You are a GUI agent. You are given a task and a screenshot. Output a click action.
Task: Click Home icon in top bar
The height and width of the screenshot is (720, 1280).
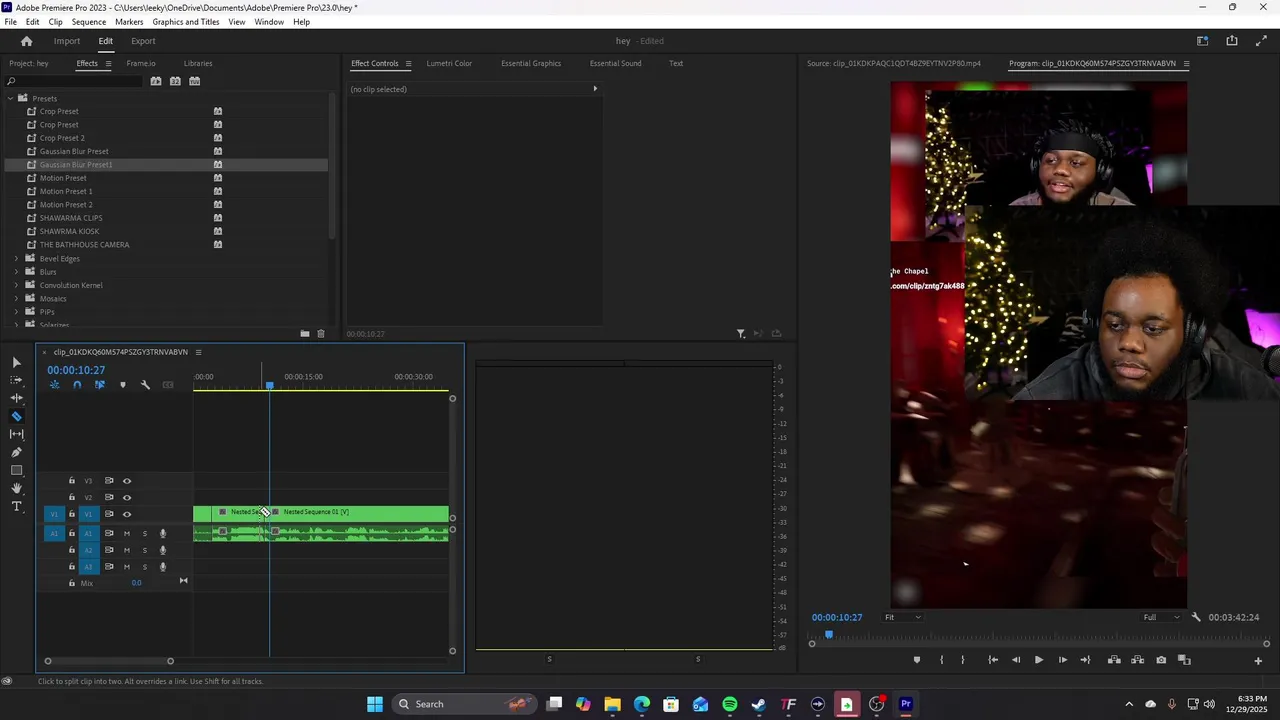tap(27, 41)
